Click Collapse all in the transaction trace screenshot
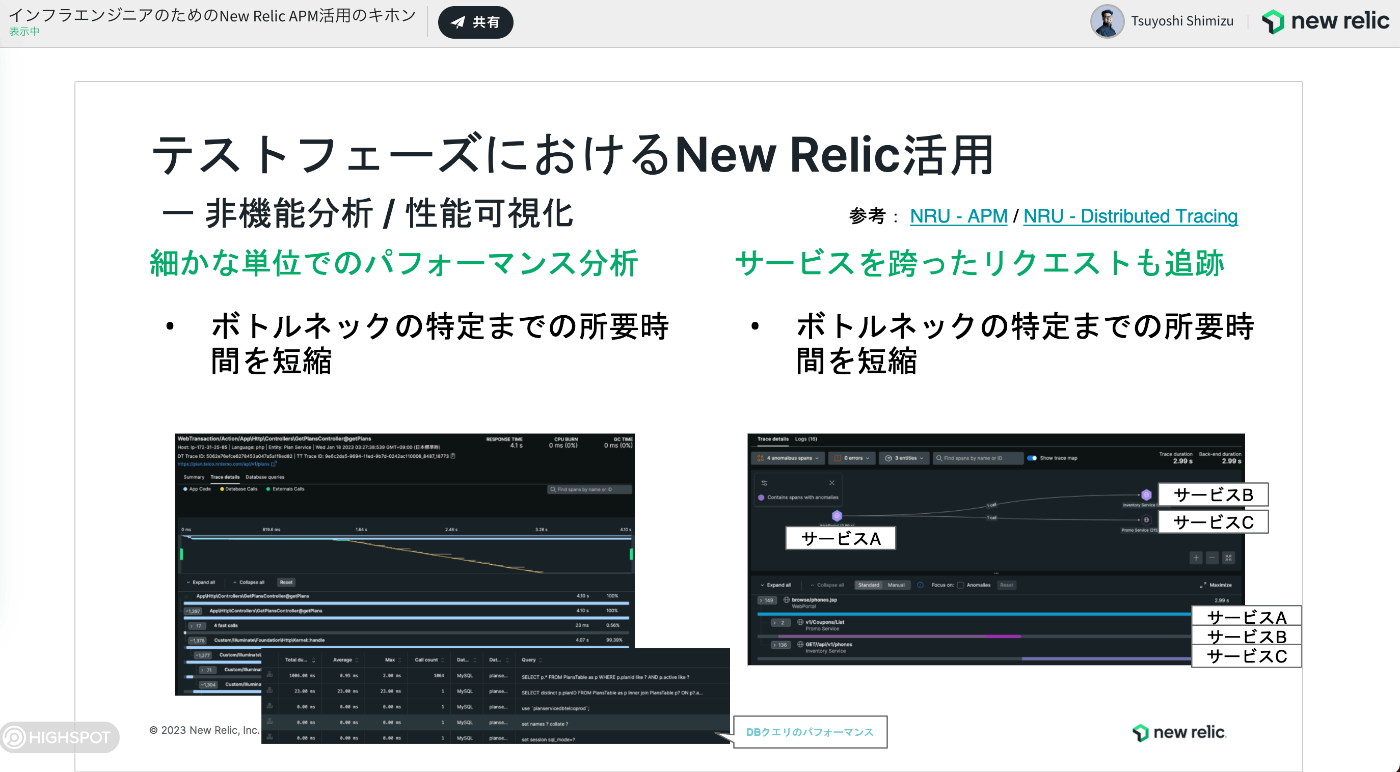Viewport: 1400px width, 772px height. [x=248, y=582]
